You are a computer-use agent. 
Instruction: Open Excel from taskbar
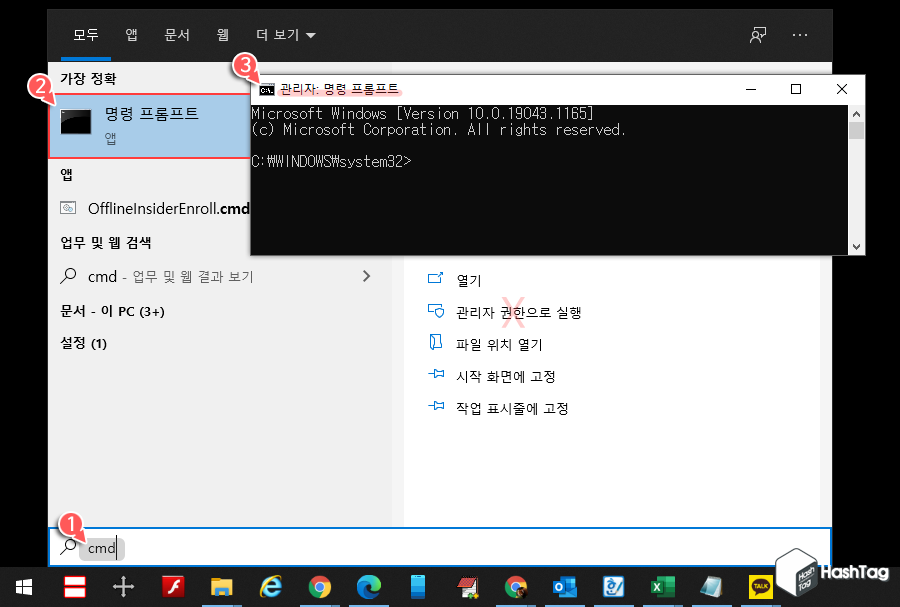663,587
